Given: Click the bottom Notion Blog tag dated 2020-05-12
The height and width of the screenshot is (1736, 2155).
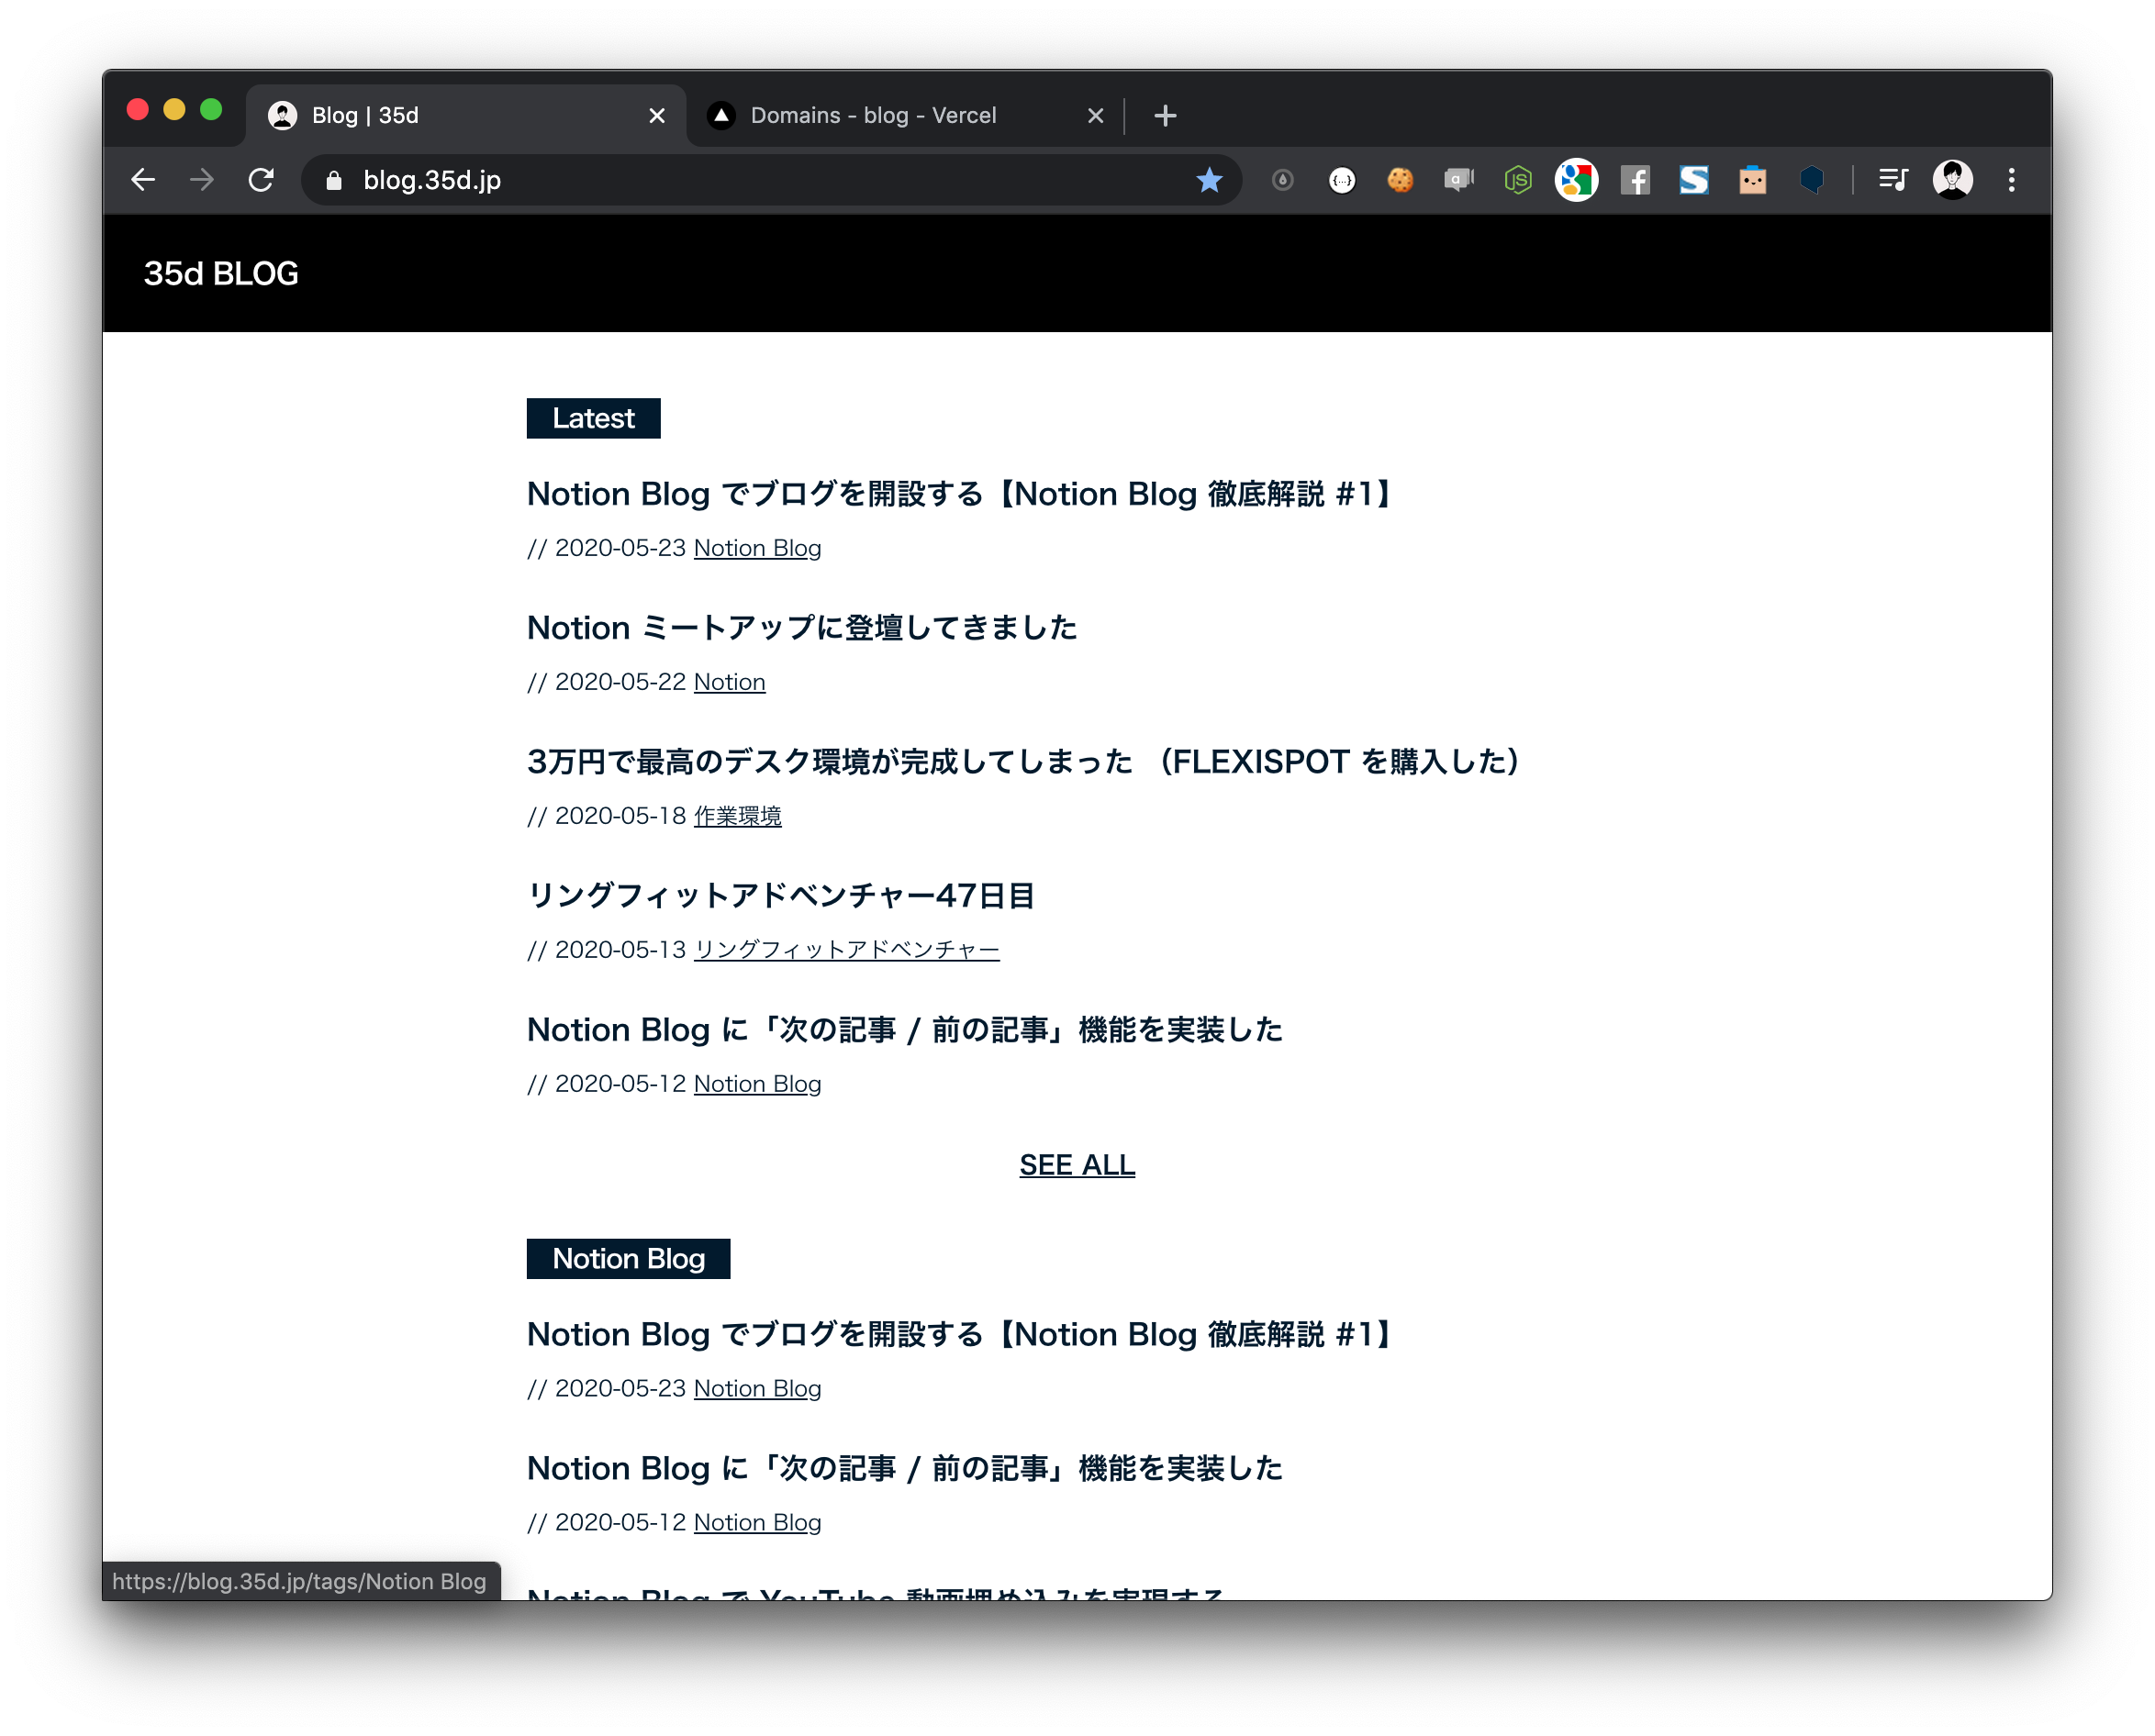Looking at the screenshot, I should [x=757, y=1522].
